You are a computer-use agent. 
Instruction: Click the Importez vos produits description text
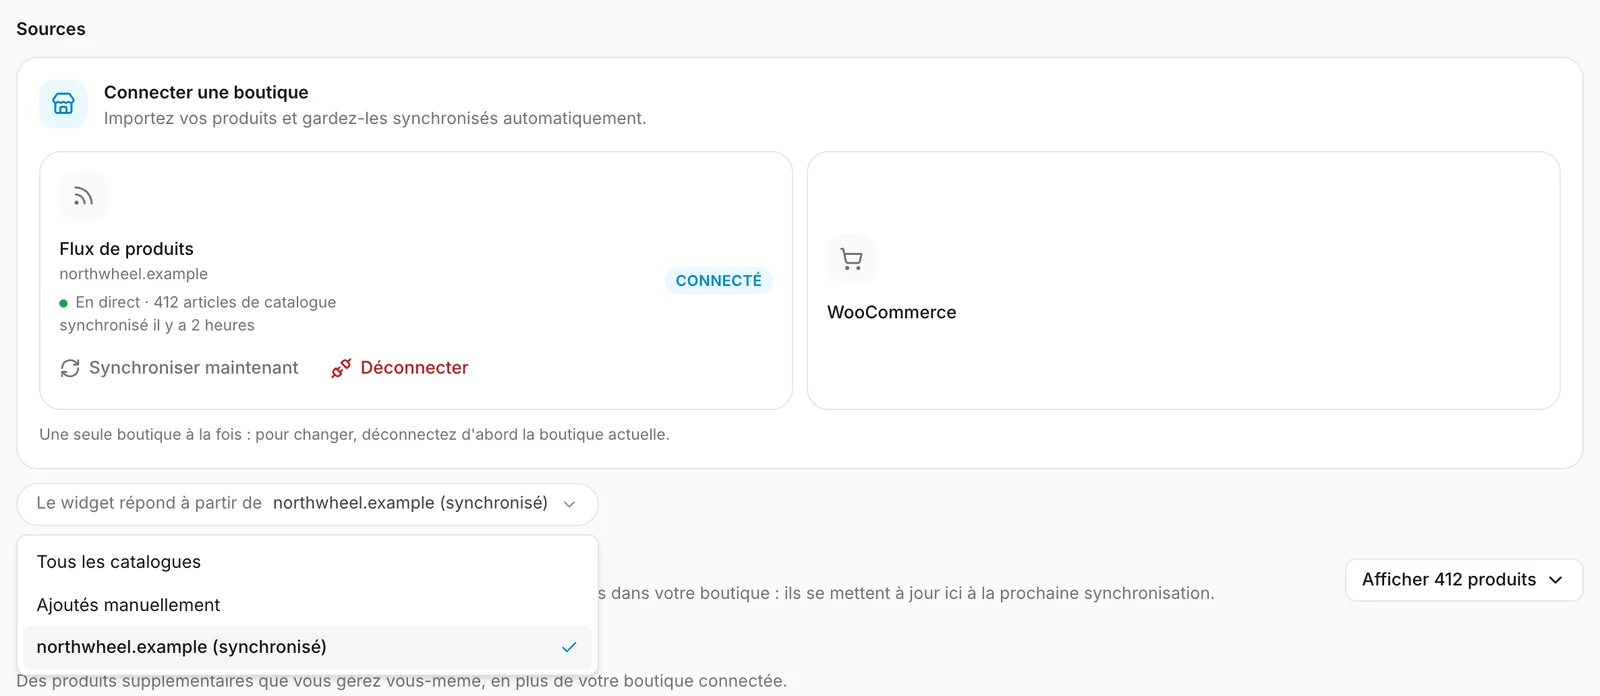tap(375, 118)
